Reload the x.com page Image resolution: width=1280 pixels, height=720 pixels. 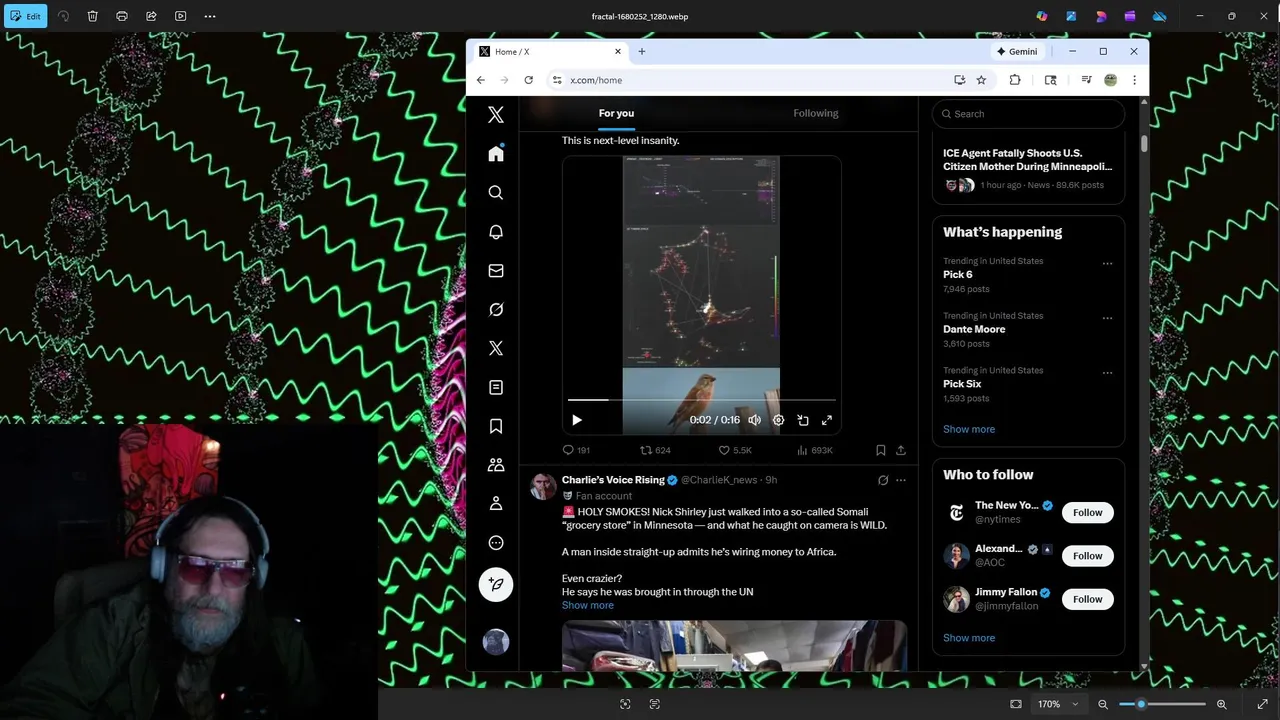529,80
